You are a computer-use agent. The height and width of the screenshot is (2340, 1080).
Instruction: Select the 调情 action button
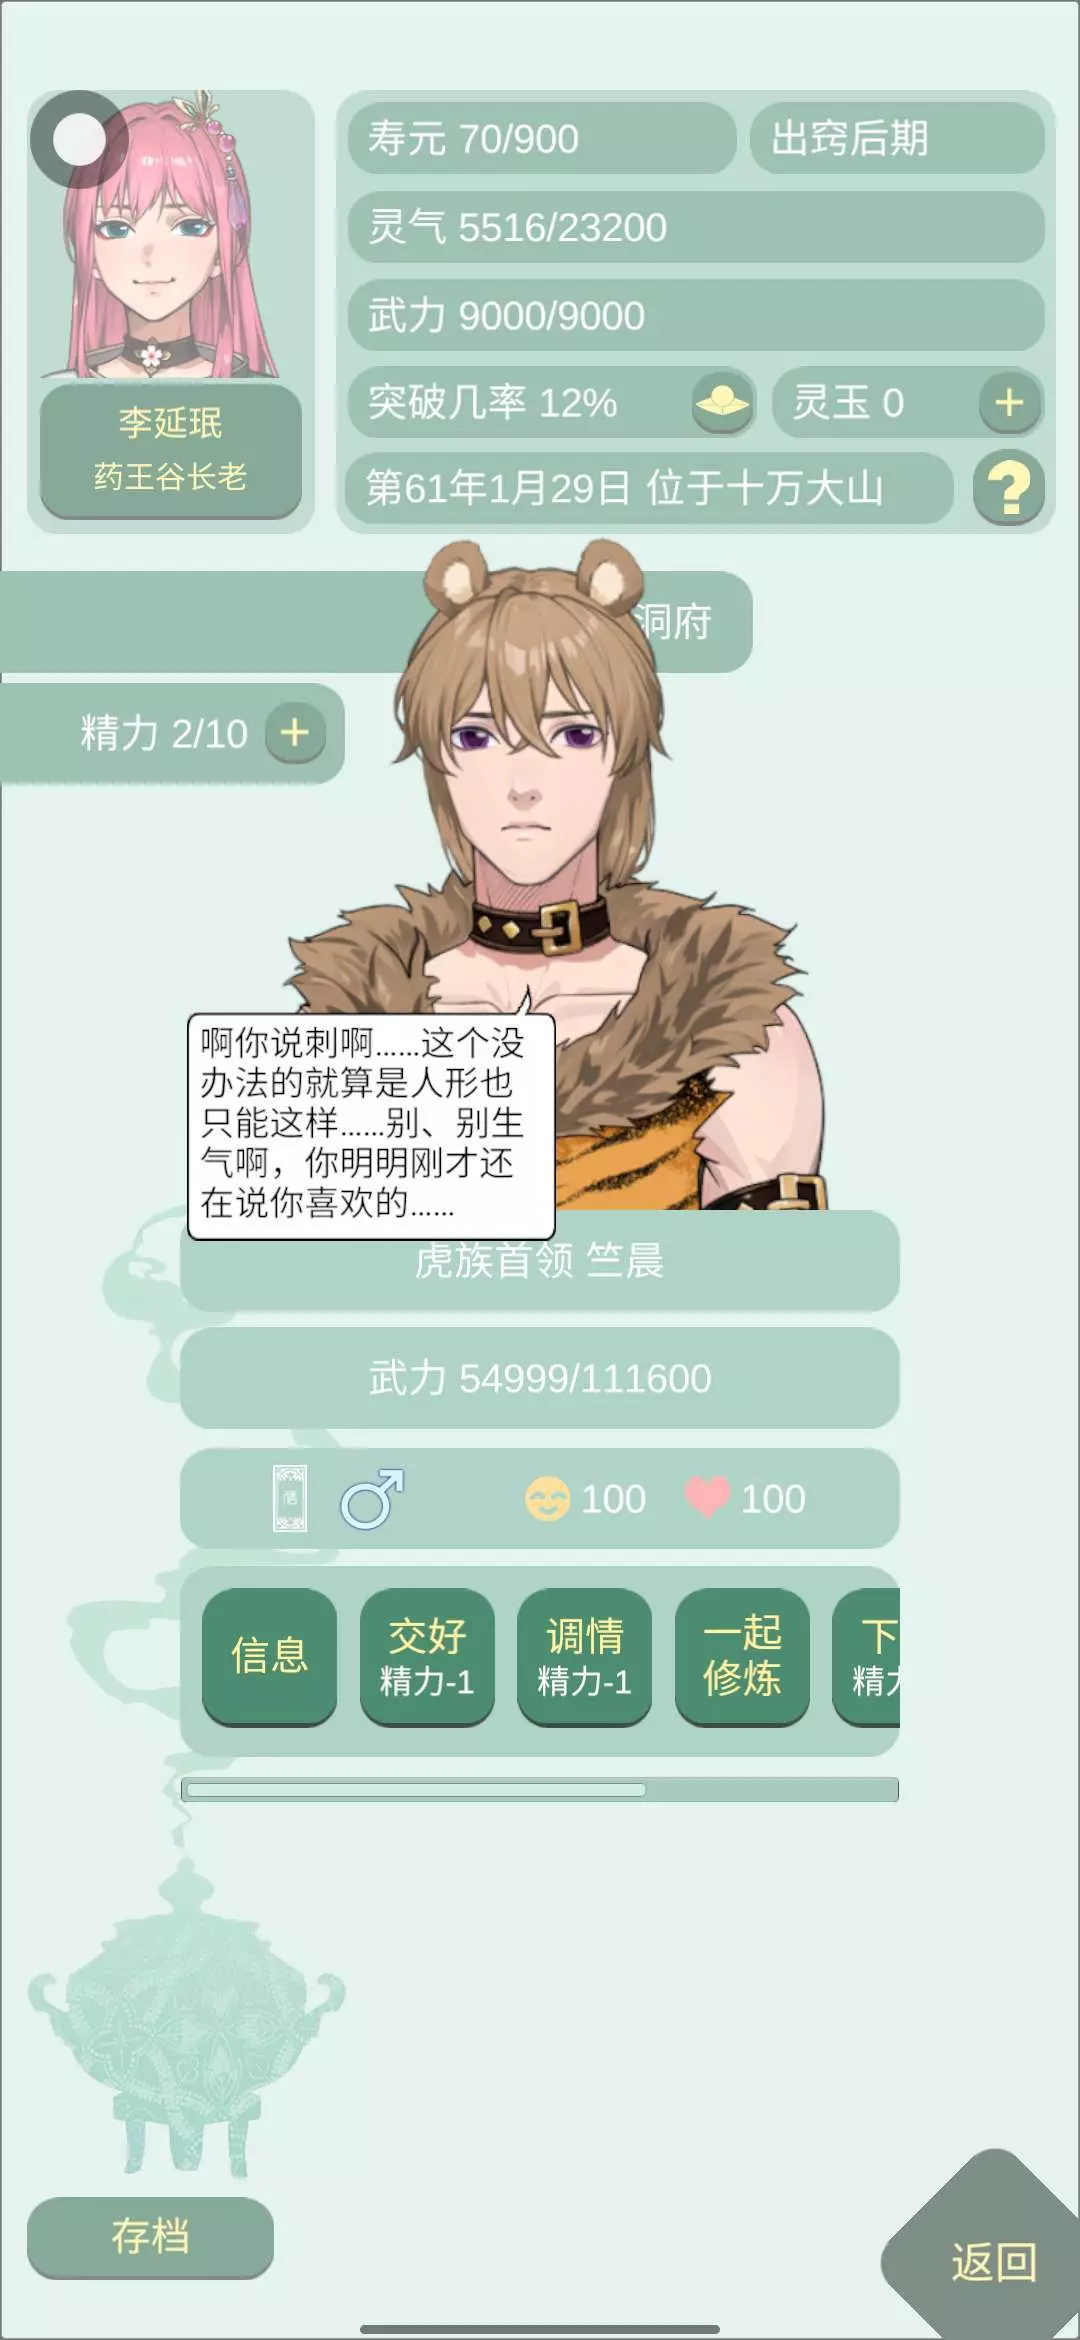click(584, 1656)
